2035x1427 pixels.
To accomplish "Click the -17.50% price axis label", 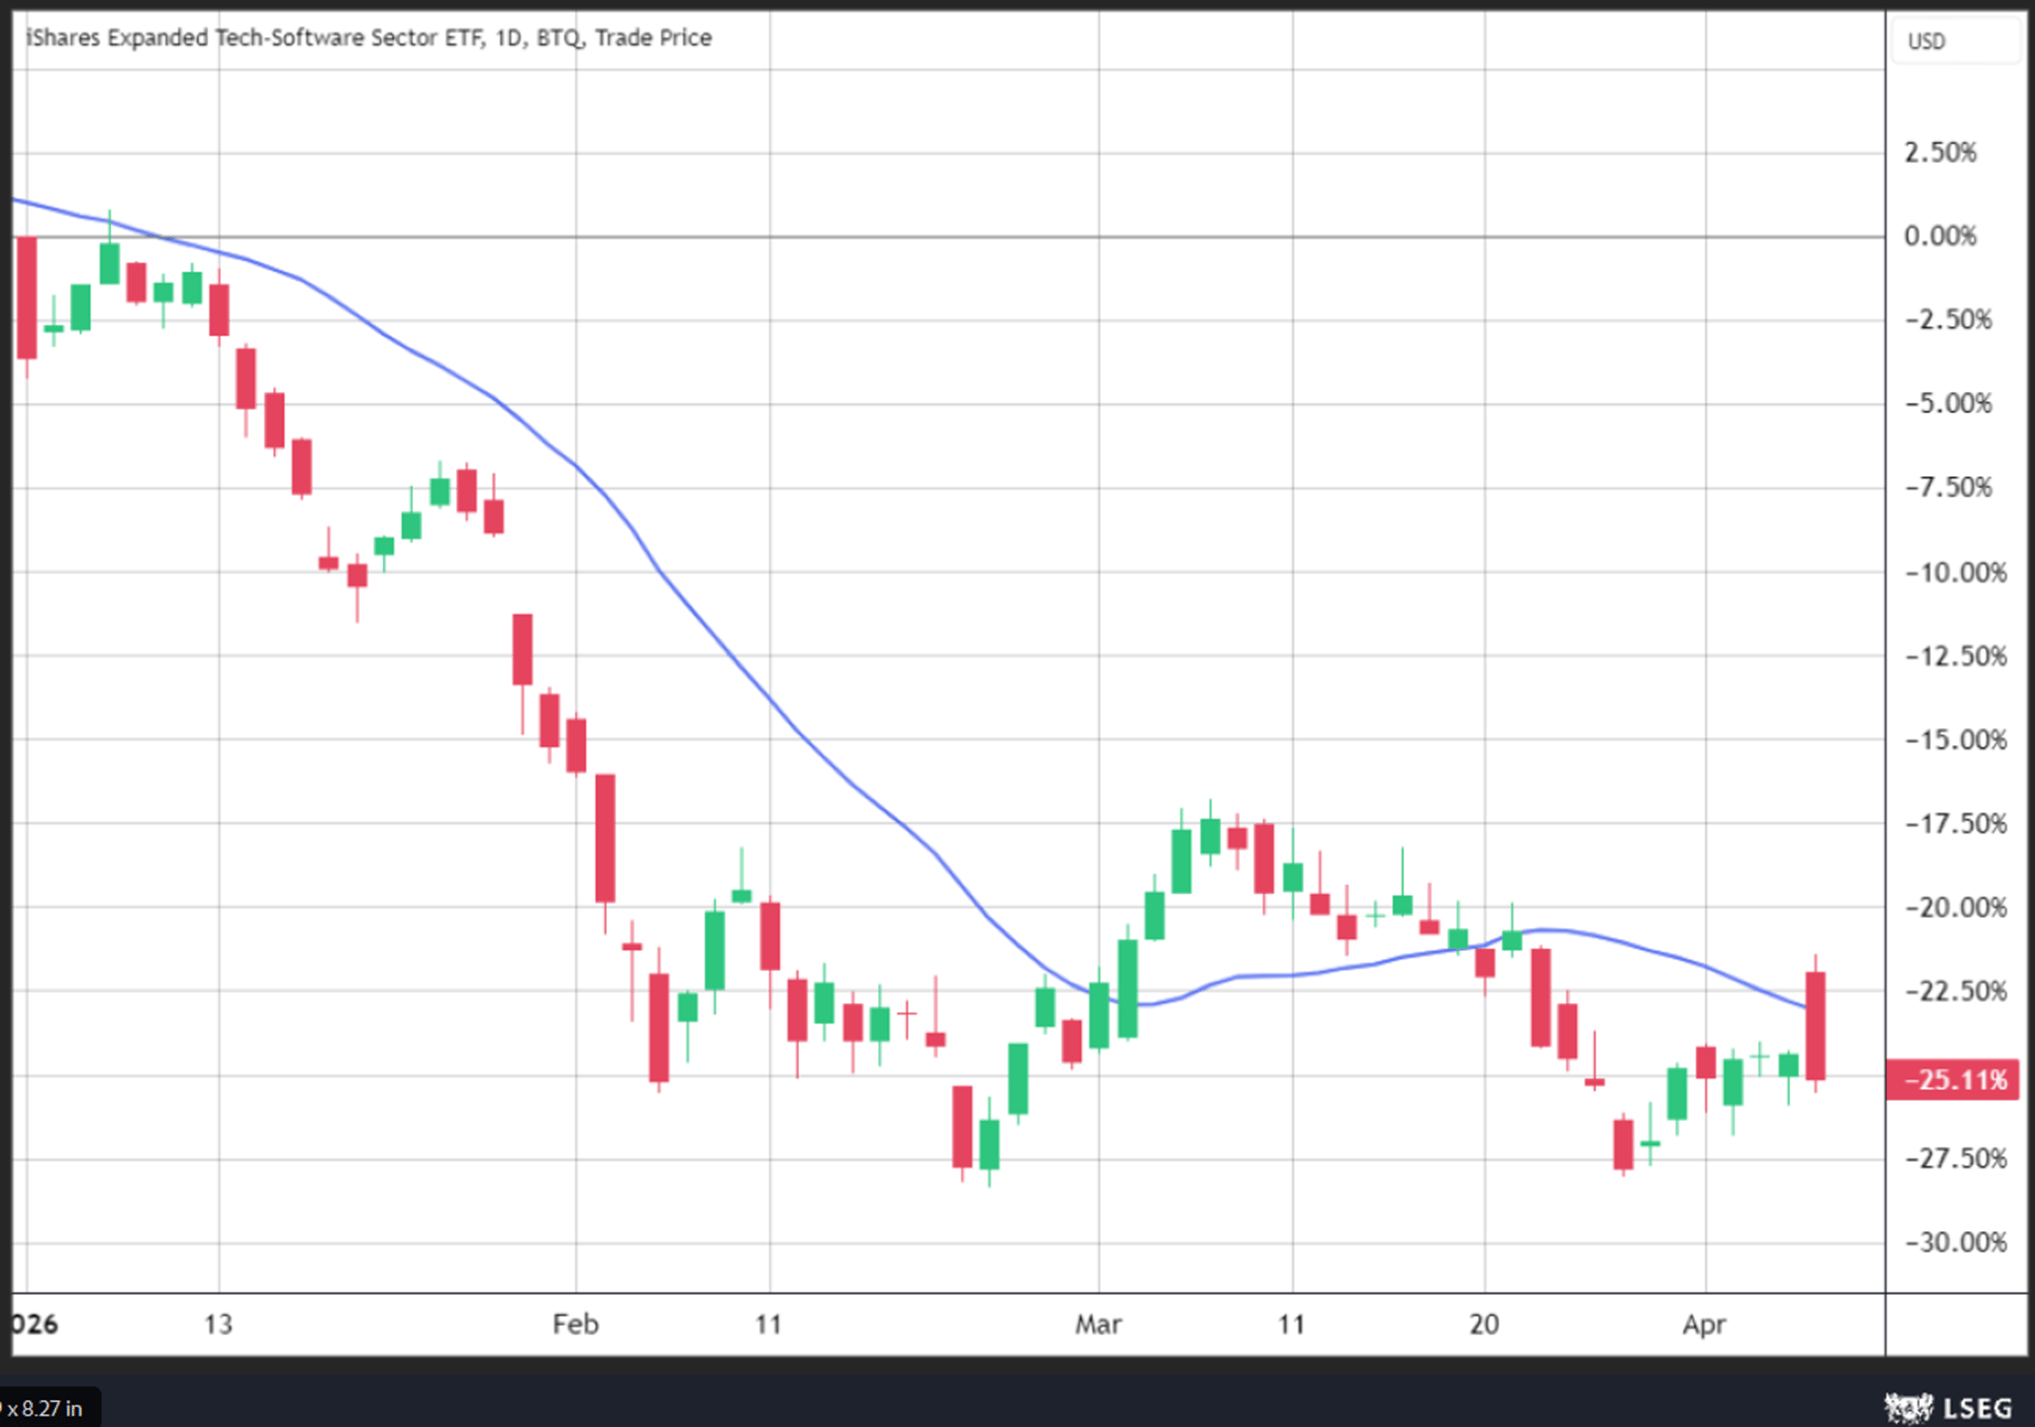I will point(1955,823).
